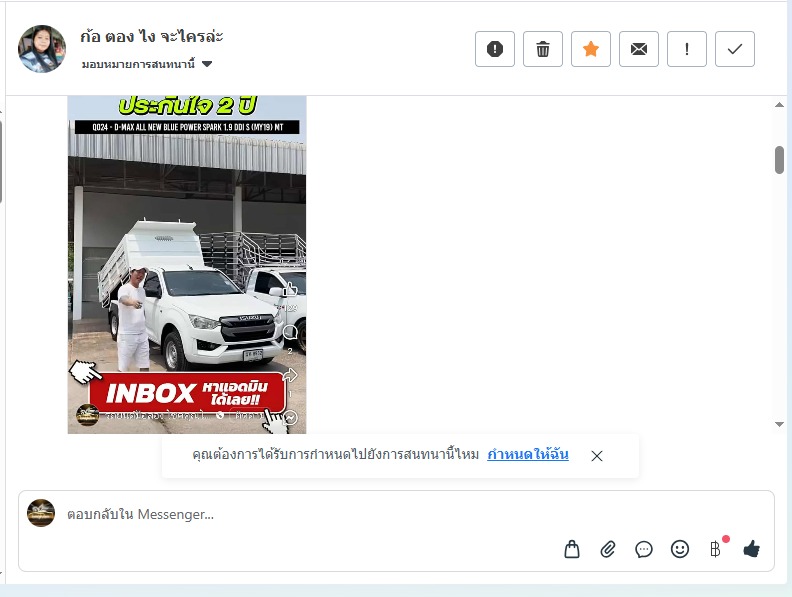Click the chat scrollbar thumb
Viewport: 792px width, 597px height.
pos(779,160)
